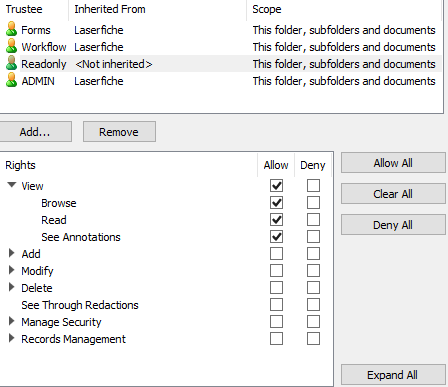
Task: Check Deny for Records Management
Action: click(x=313, y=339)
